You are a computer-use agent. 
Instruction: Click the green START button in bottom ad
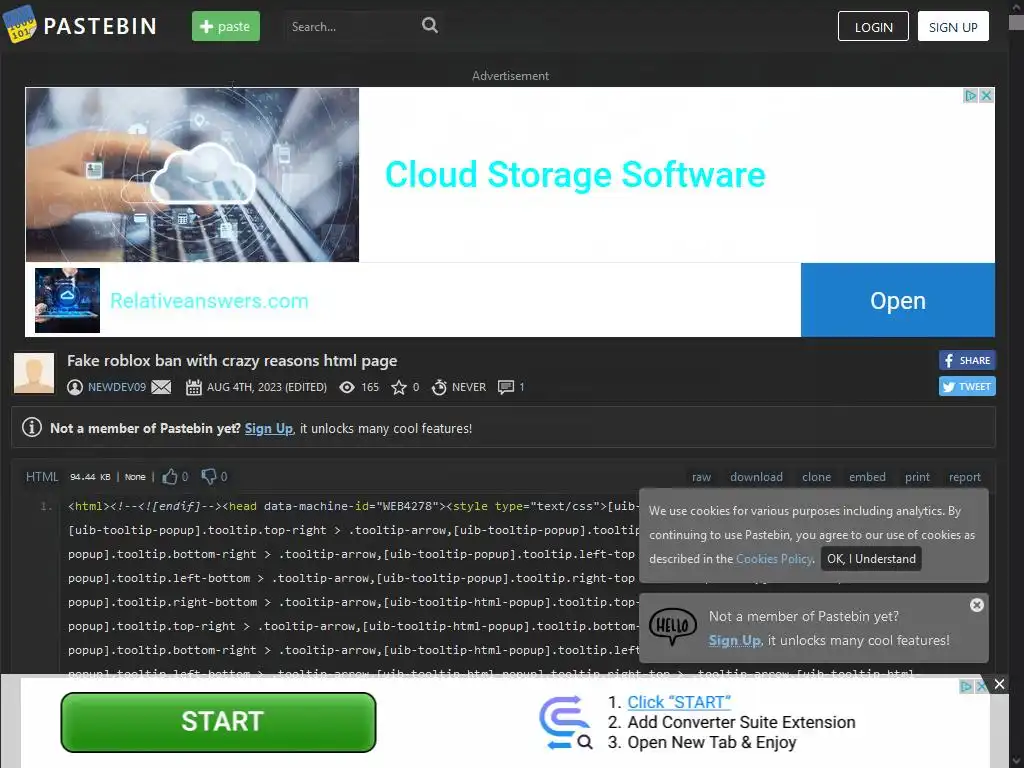(218, 722)
